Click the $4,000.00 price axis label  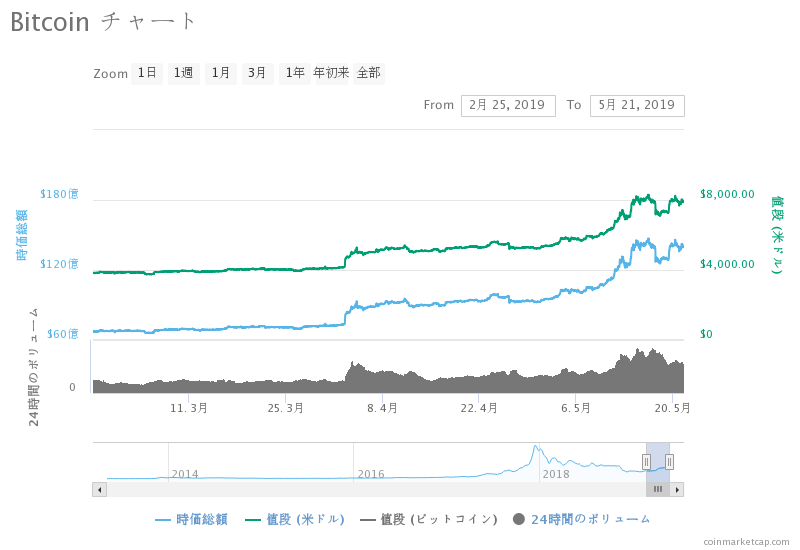pos(727,264)
